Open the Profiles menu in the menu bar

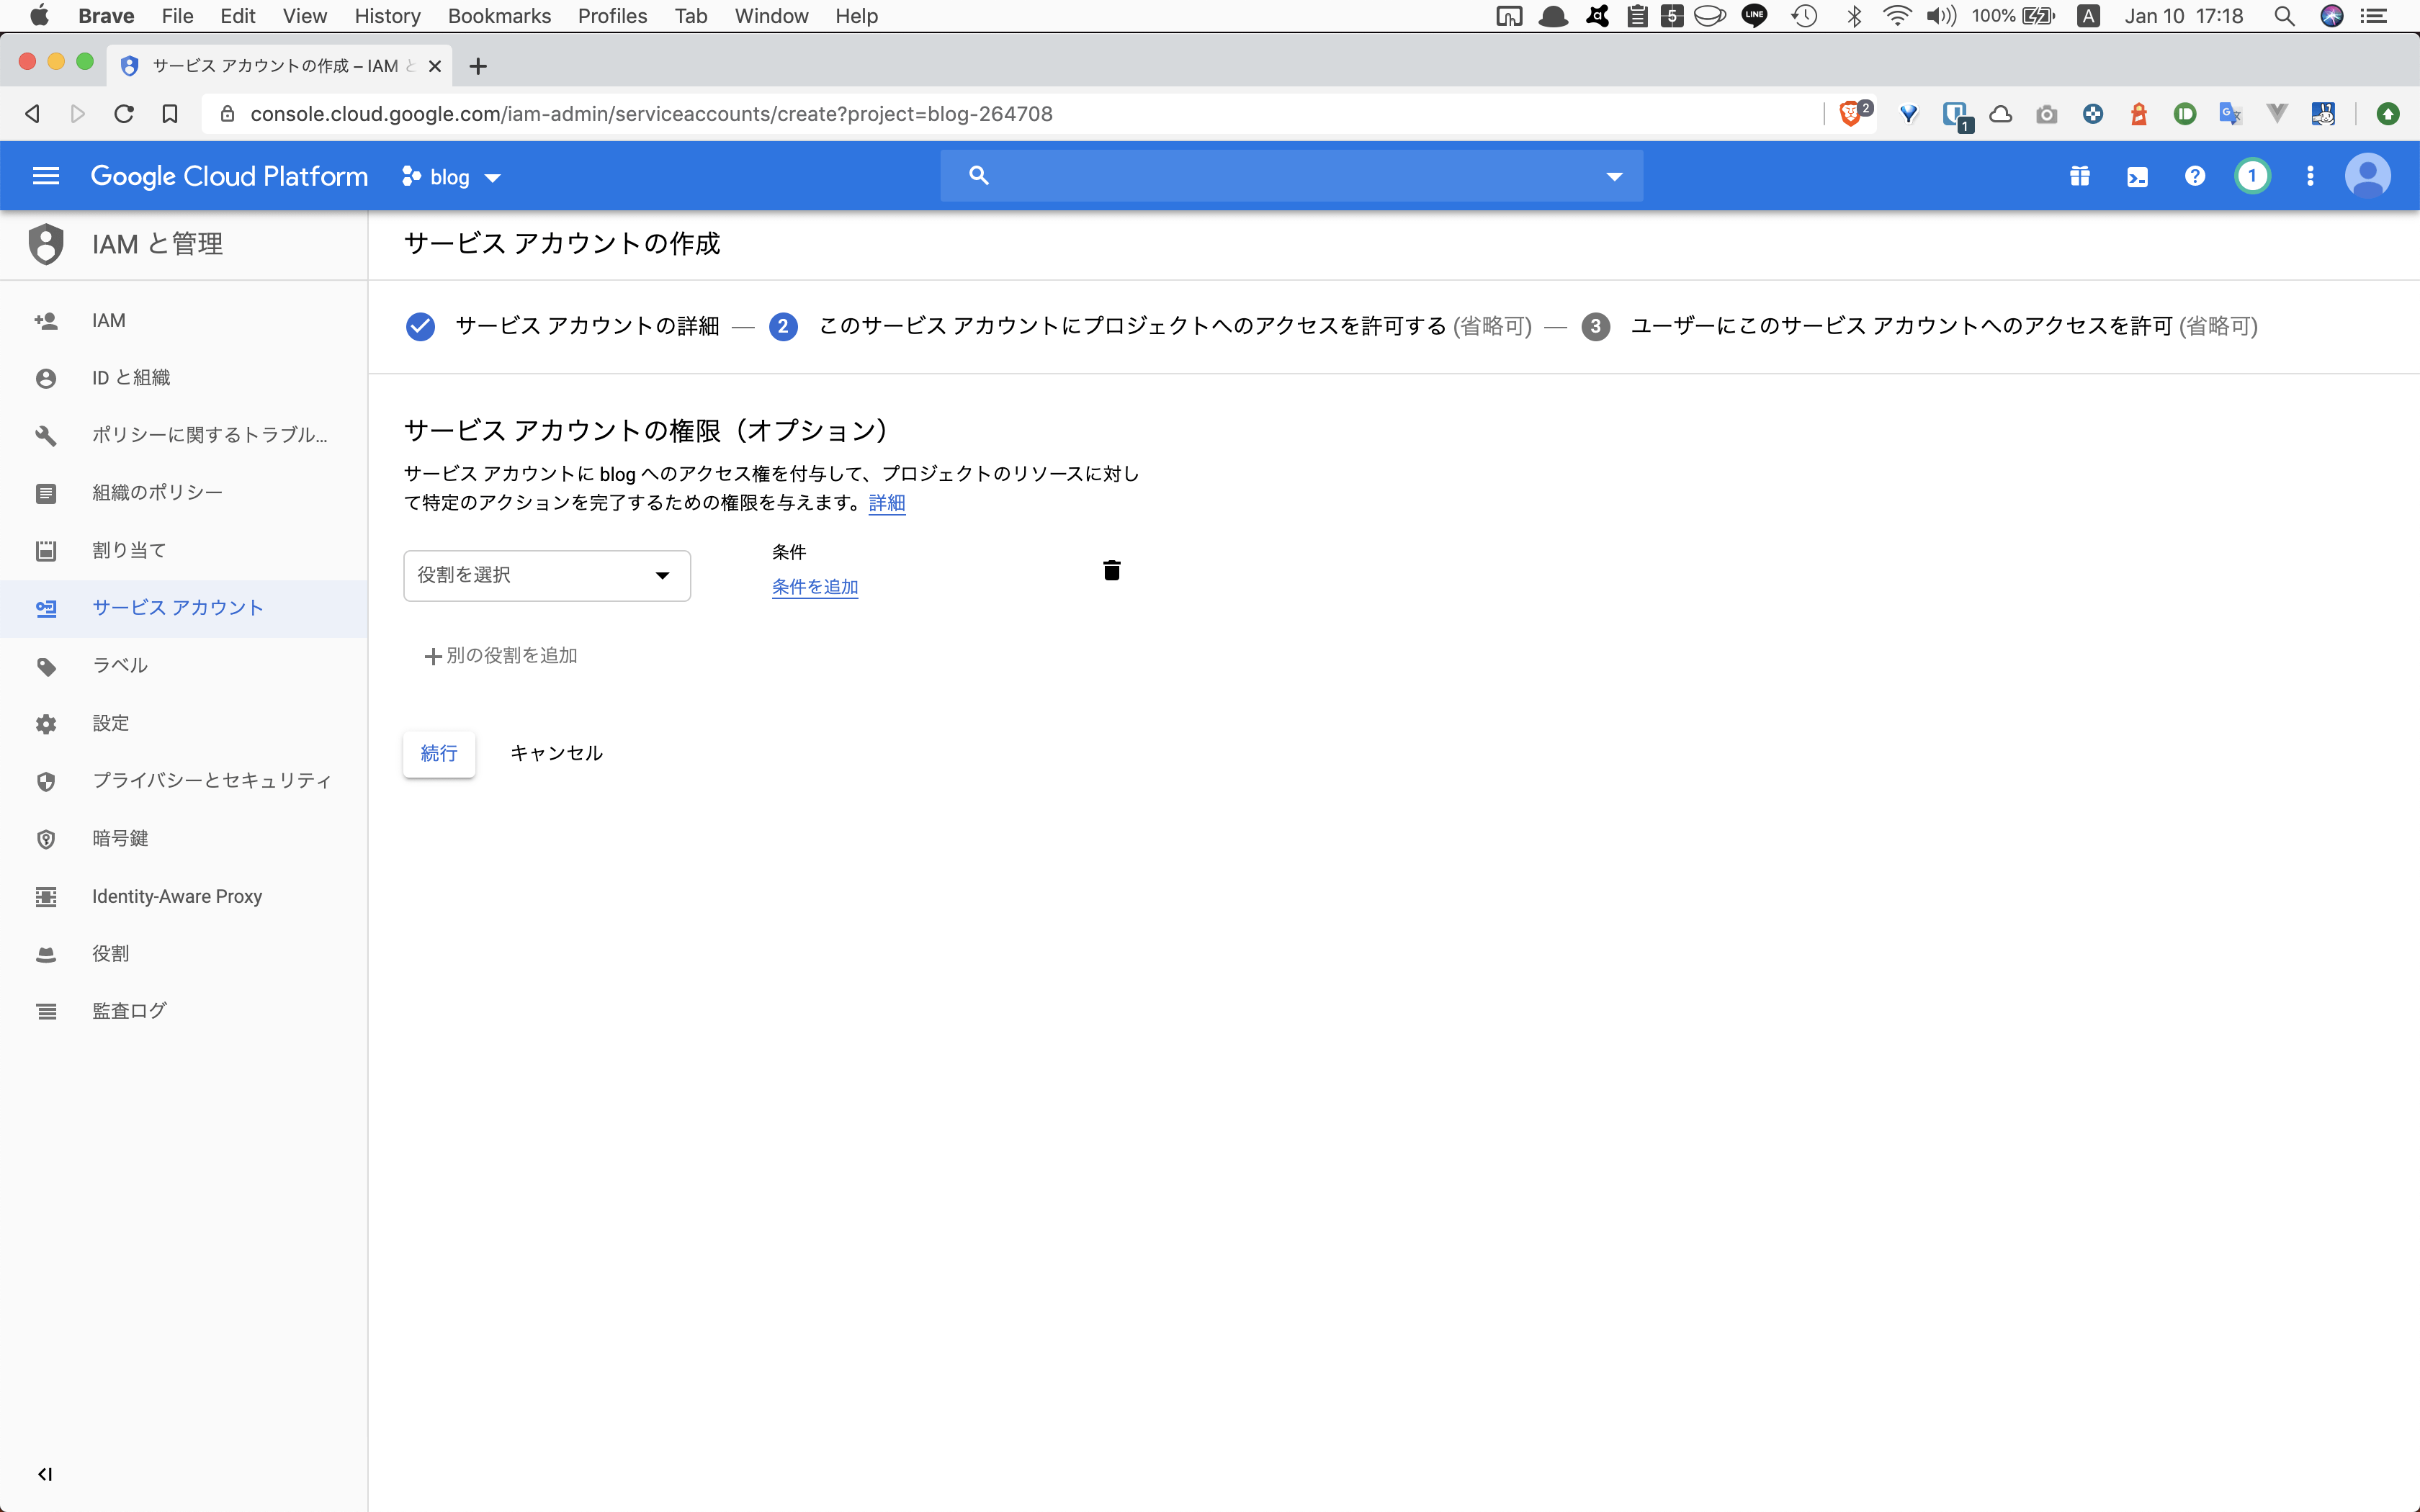[612, 16]
